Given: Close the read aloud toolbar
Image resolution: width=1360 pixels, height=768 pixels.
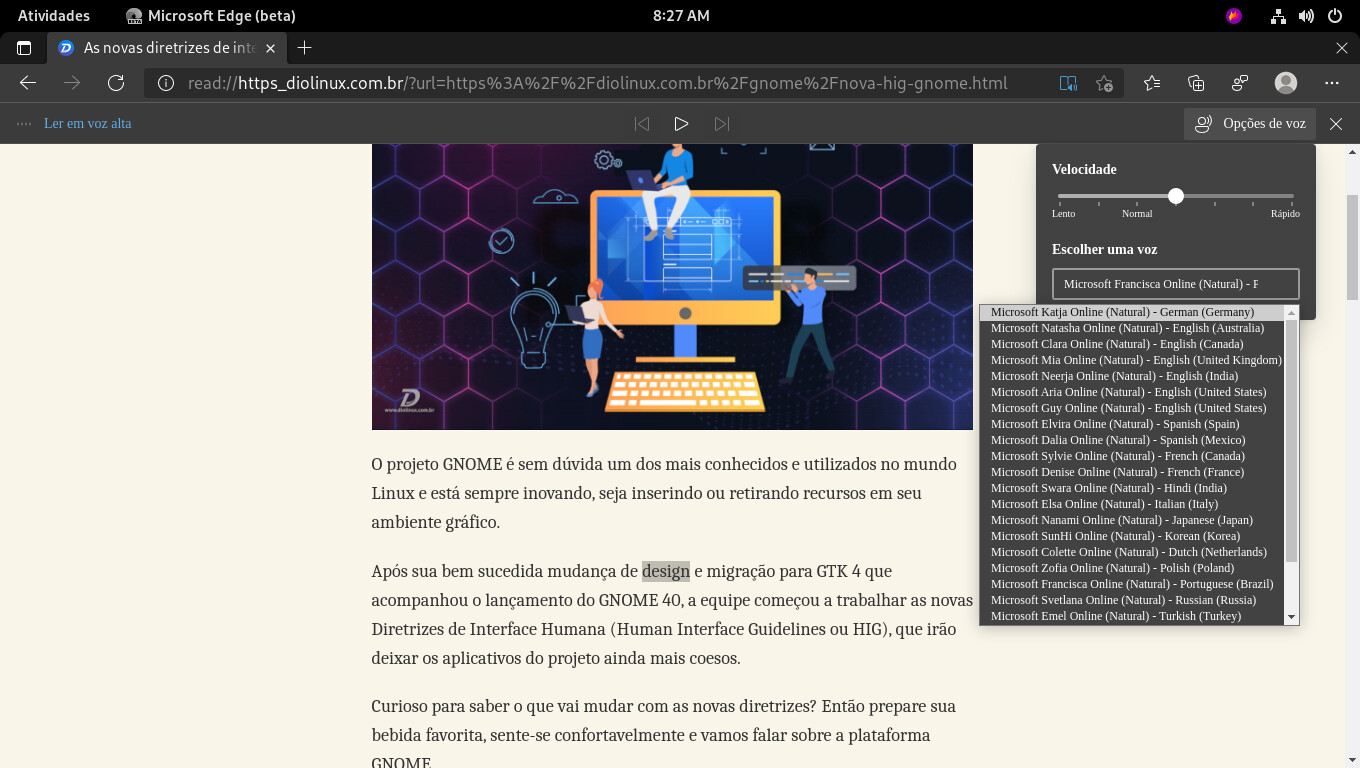Looking at the screenshot, I should [1336, 124].
